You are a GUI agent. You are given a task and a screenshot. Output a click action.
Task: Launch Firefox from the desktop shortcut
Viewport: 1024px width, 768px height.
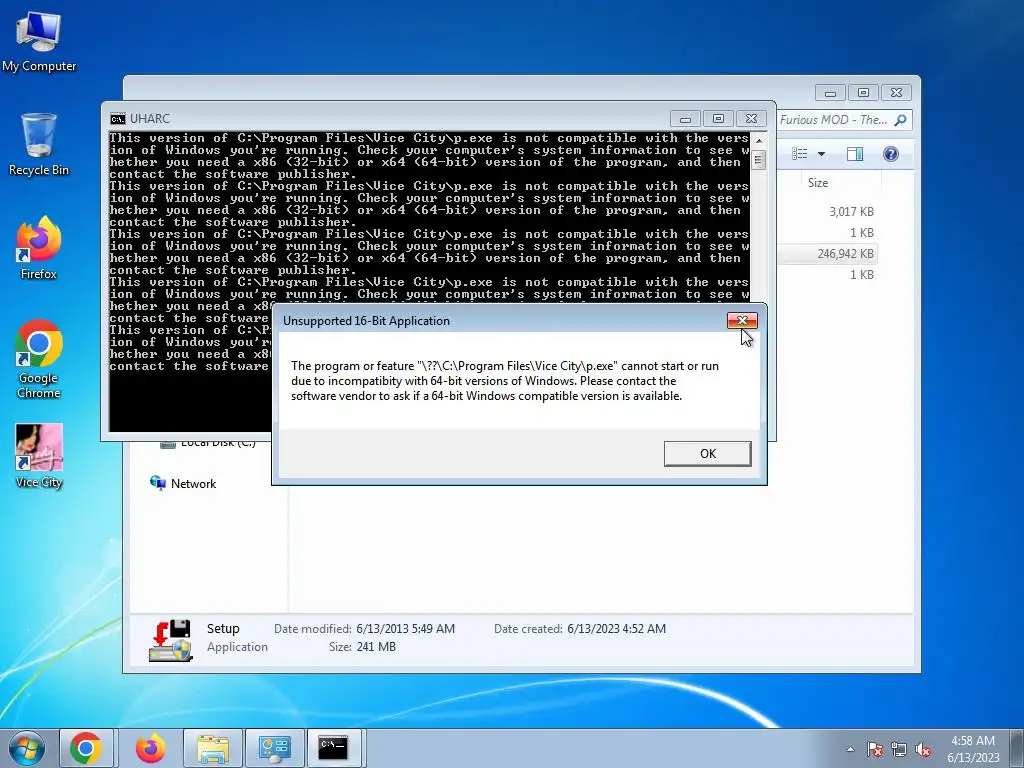coord(39,248)
